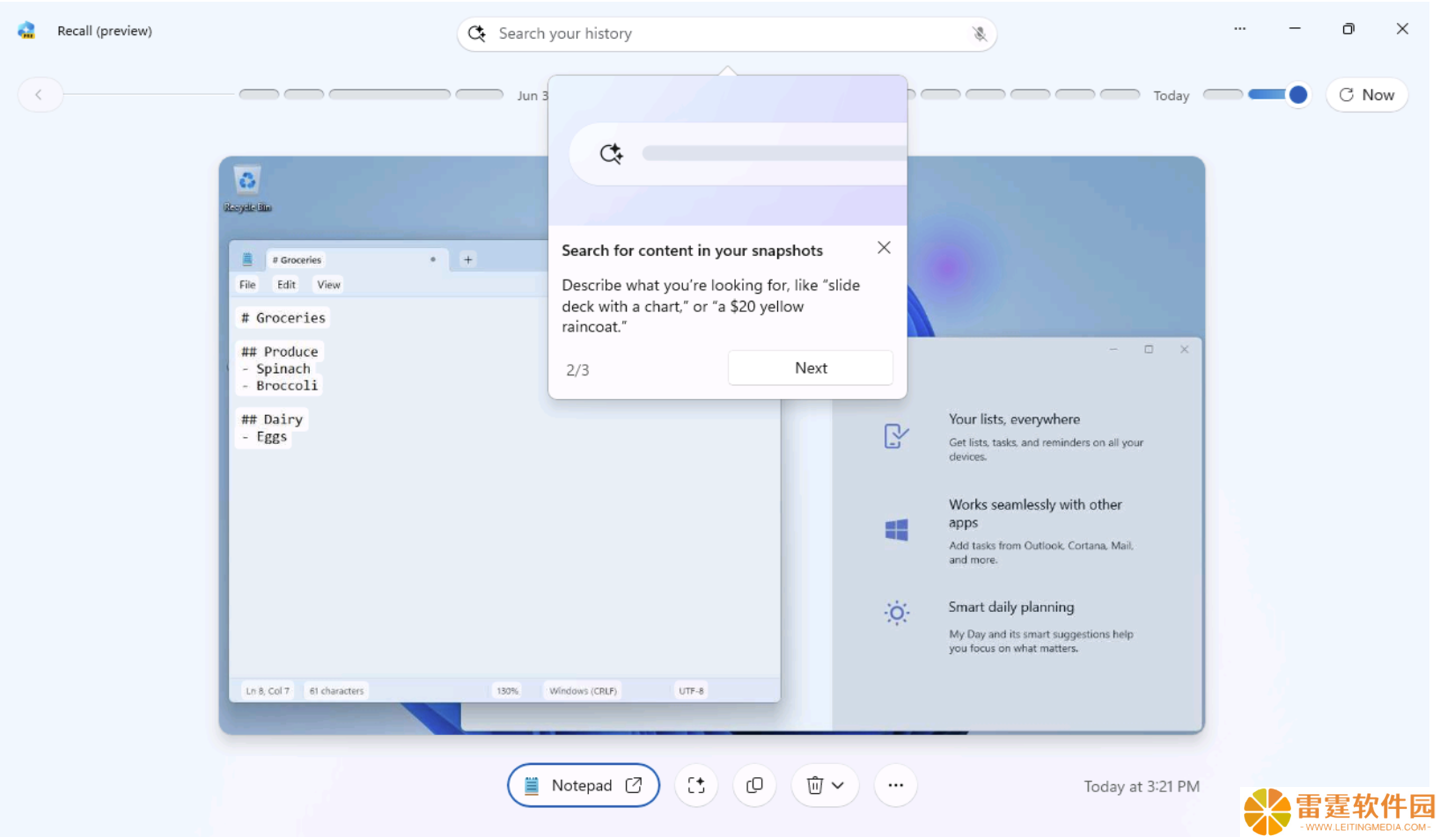The image size is (1440, 837).
Task: Activate the sparkle screen-region selection icon
Action: click(x=696, y=785)
